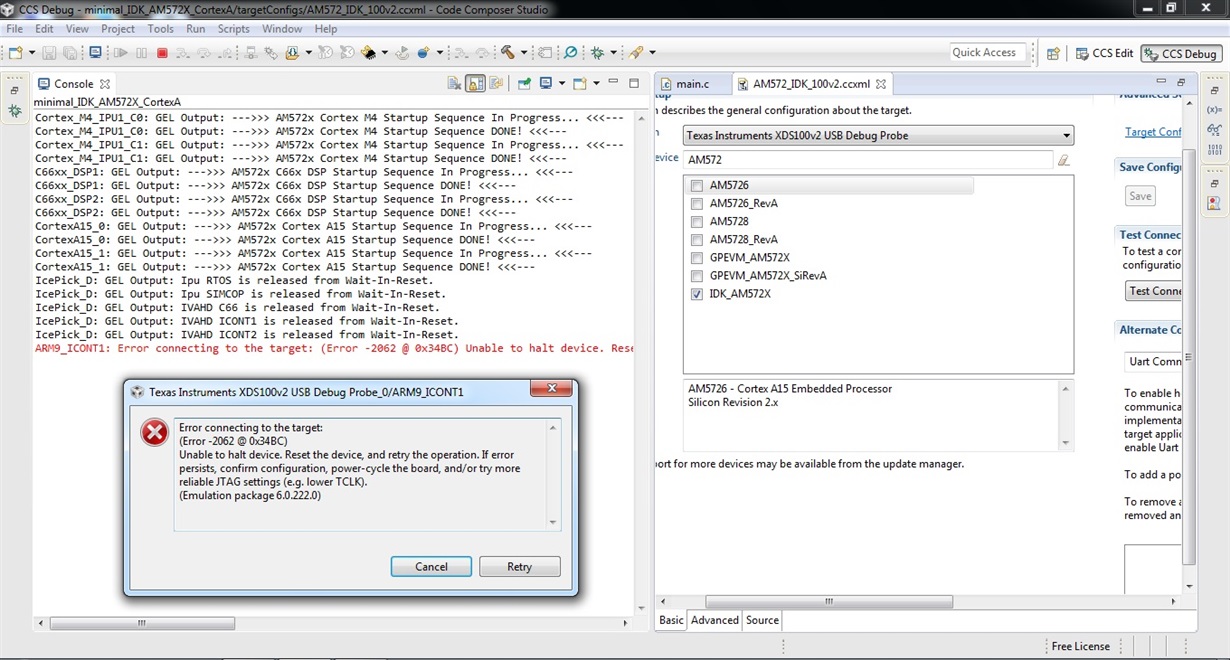Click the red error icon in dialog
The height and width of the screenshot is (660, 1230).
pyautogui.click(x=154, y=433)
